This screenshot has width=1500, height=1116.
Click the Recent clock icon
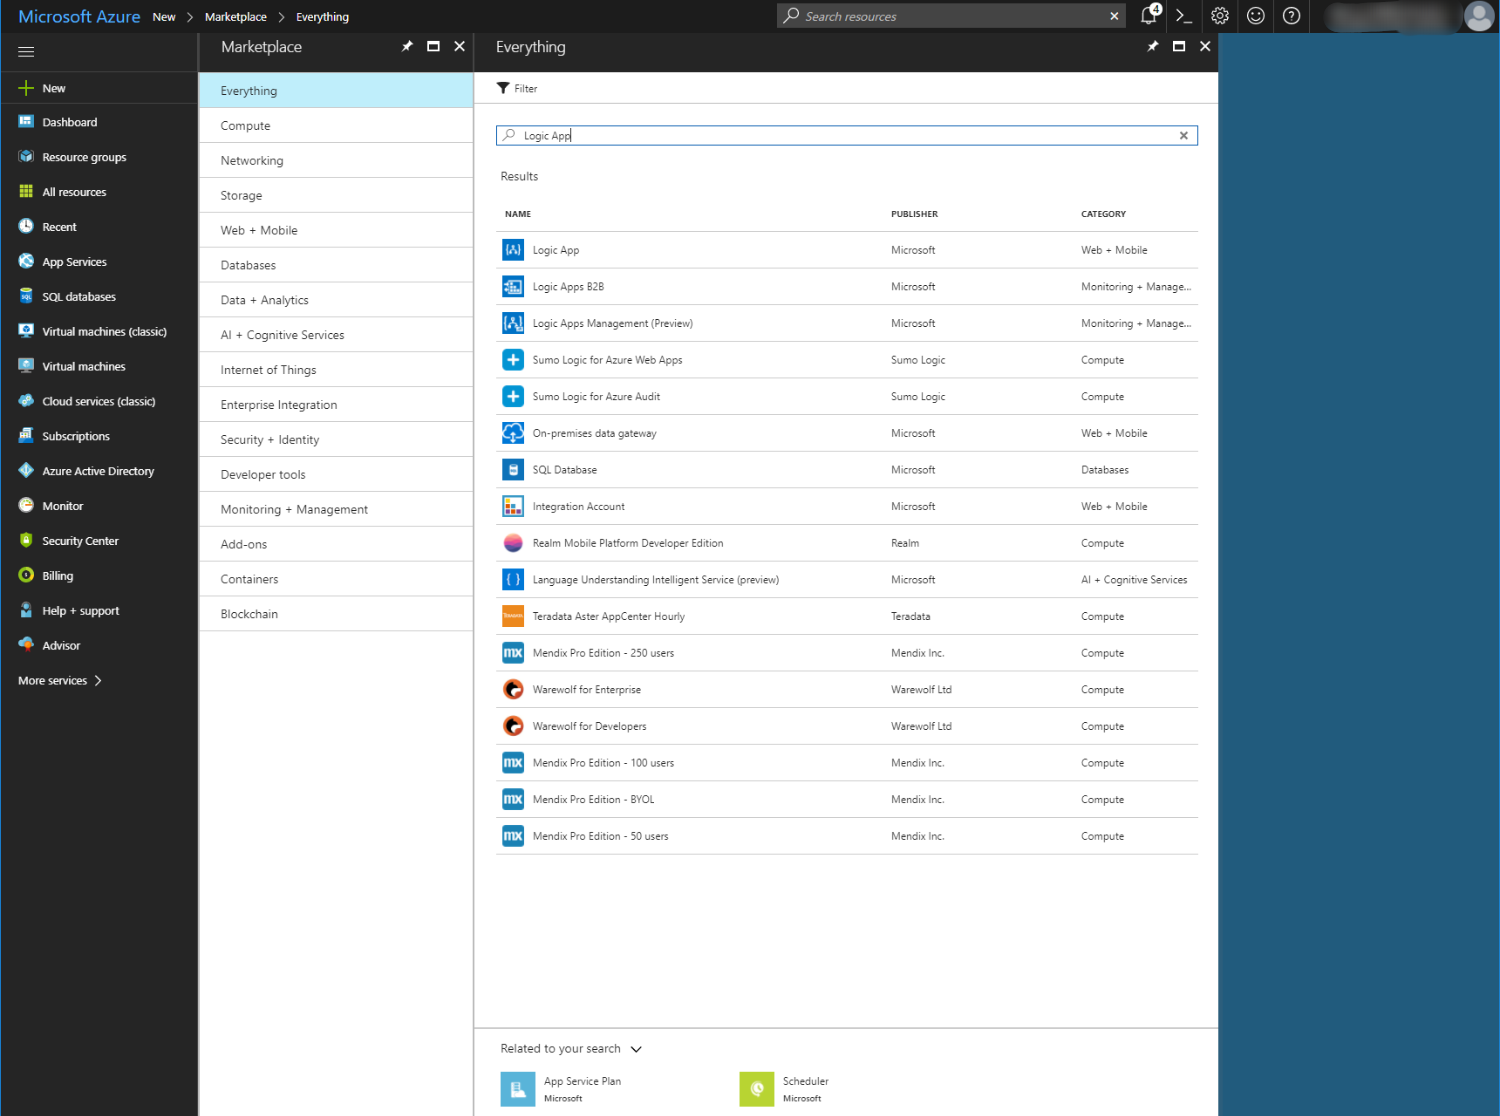(x=26, y=227)
